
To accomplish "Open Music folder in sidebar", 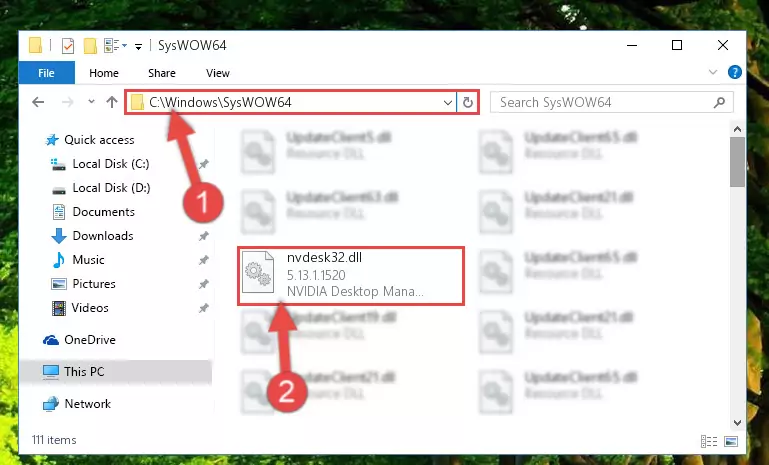I will [88, 260].
